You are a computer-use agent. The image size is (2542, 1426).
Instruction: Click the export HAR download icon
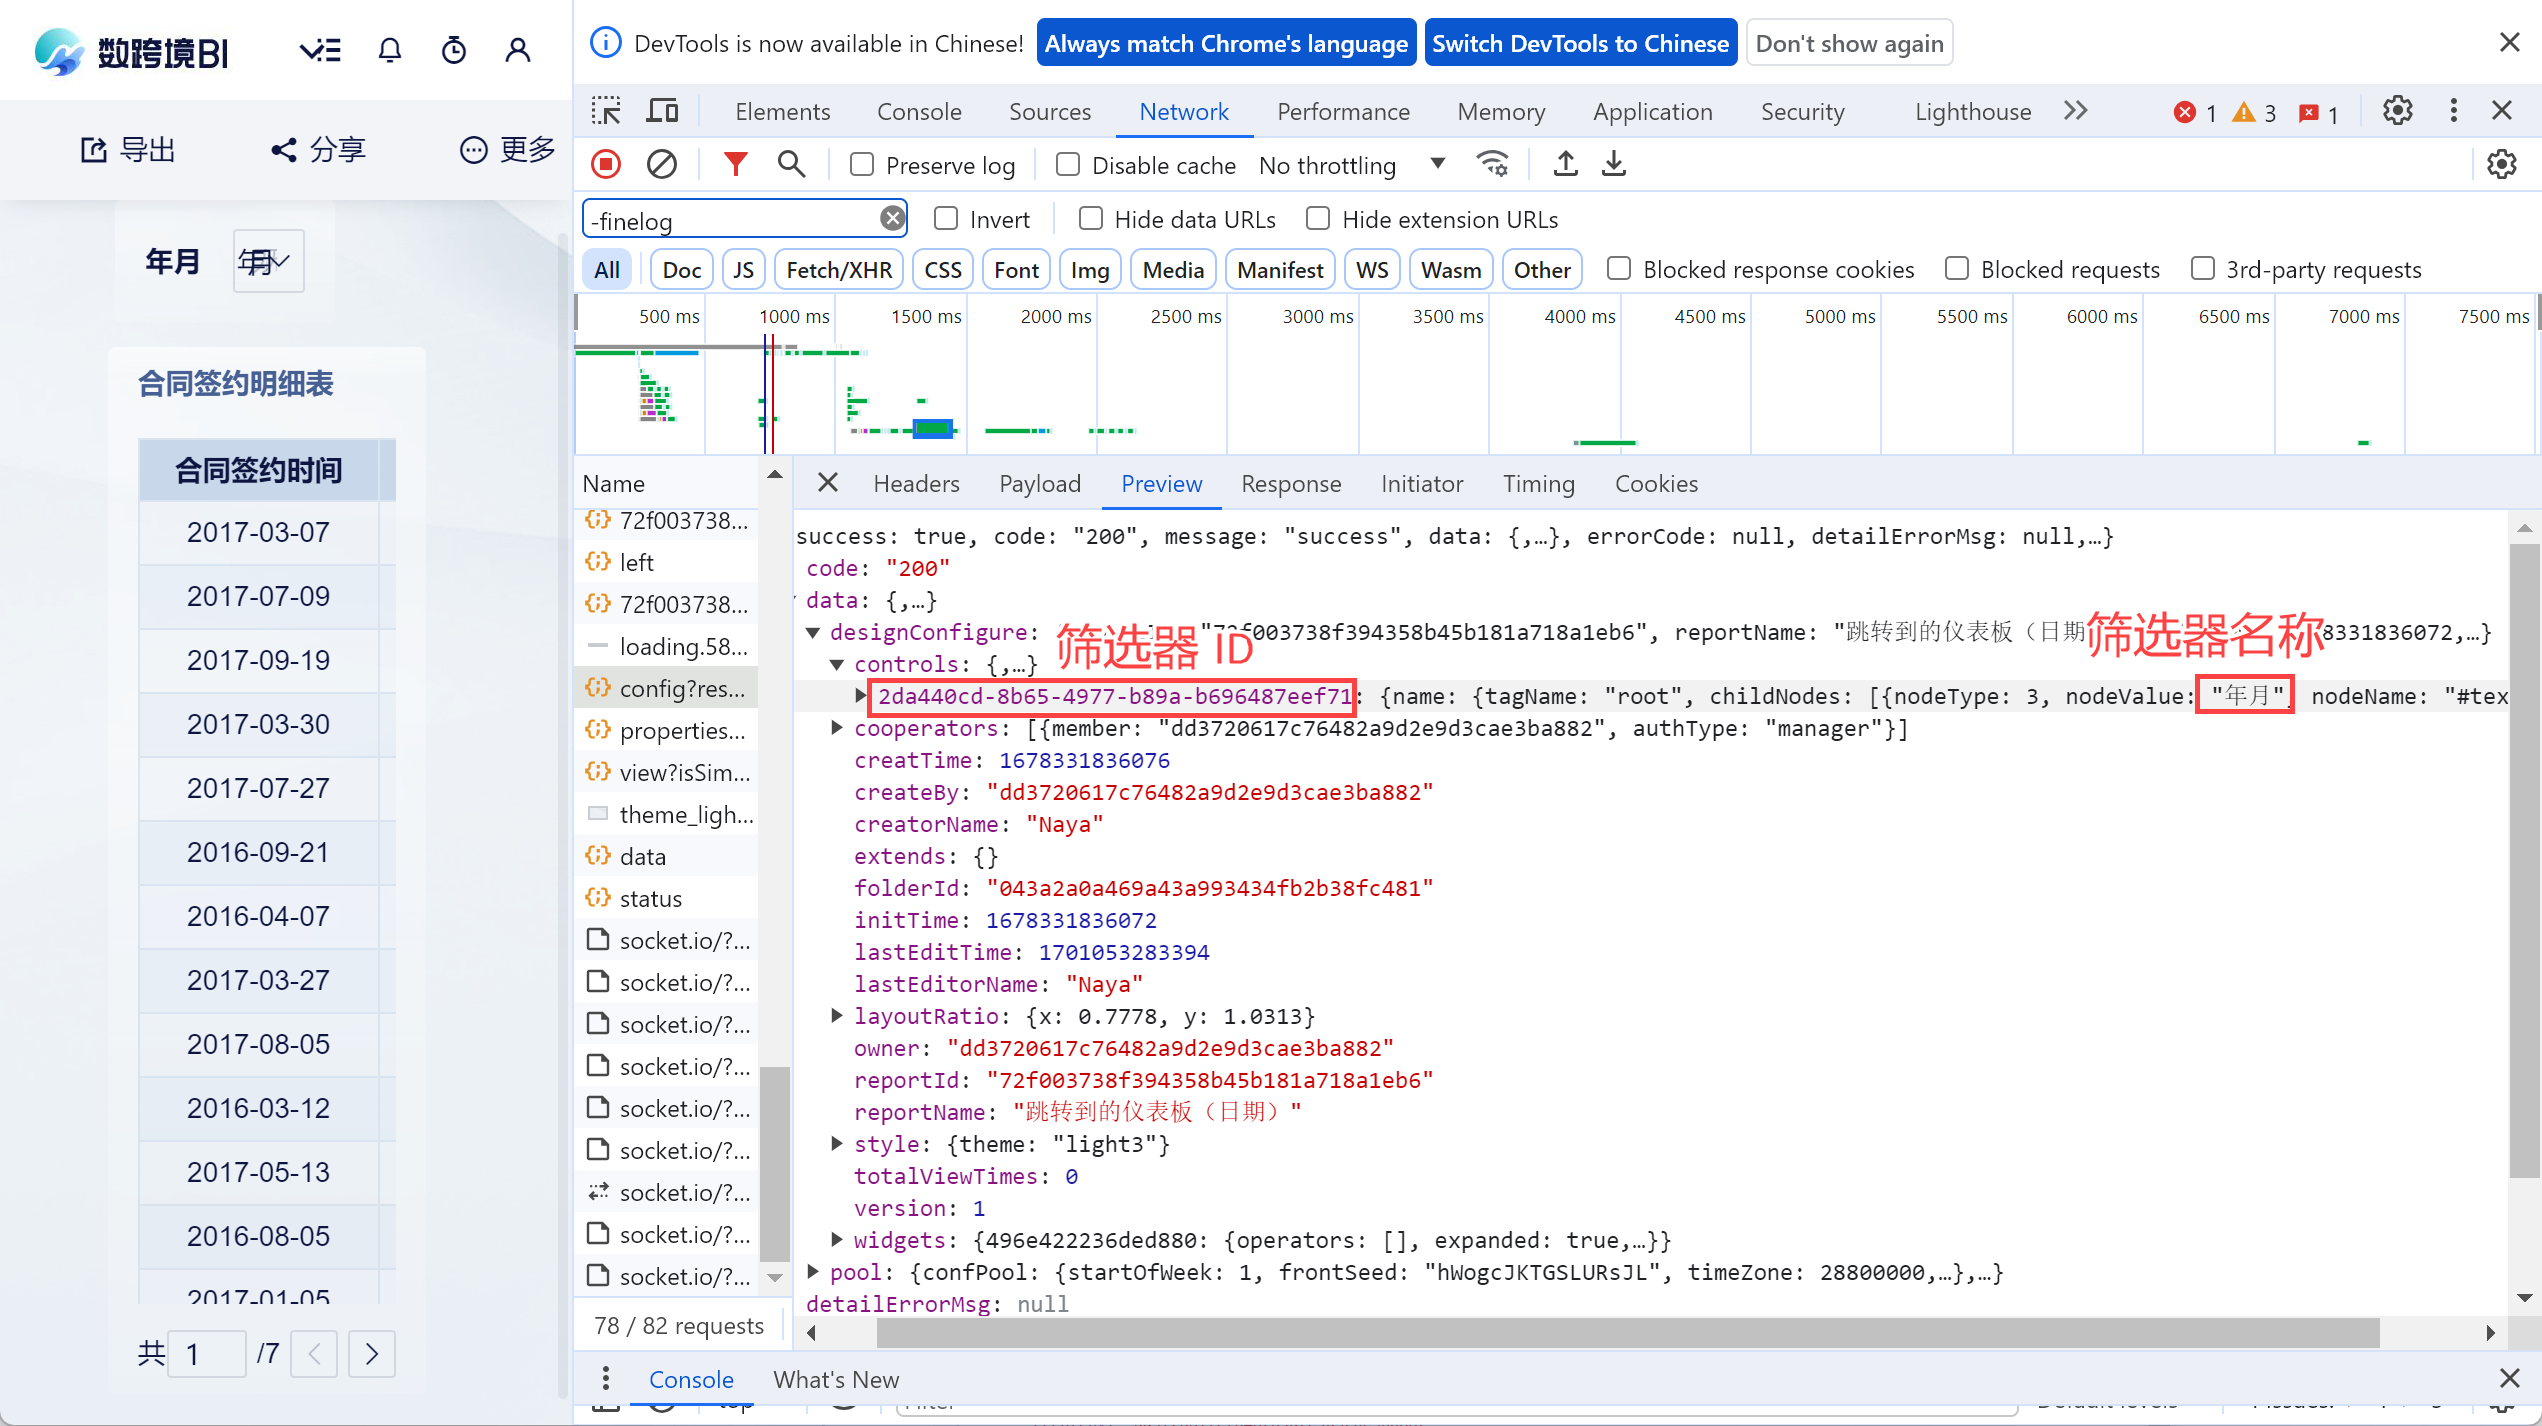click(x=1613, y=164)
